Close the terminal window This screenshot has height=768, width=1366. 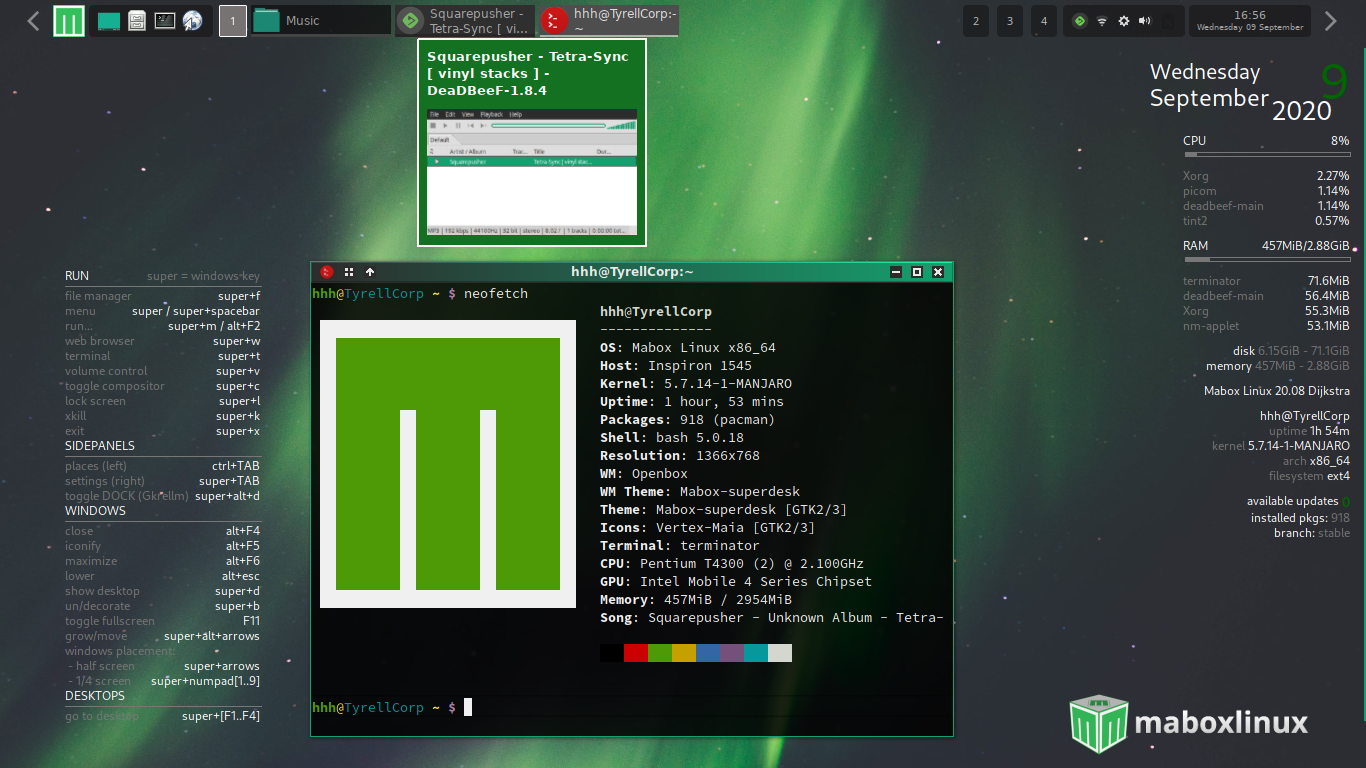(x=938, y=271)
